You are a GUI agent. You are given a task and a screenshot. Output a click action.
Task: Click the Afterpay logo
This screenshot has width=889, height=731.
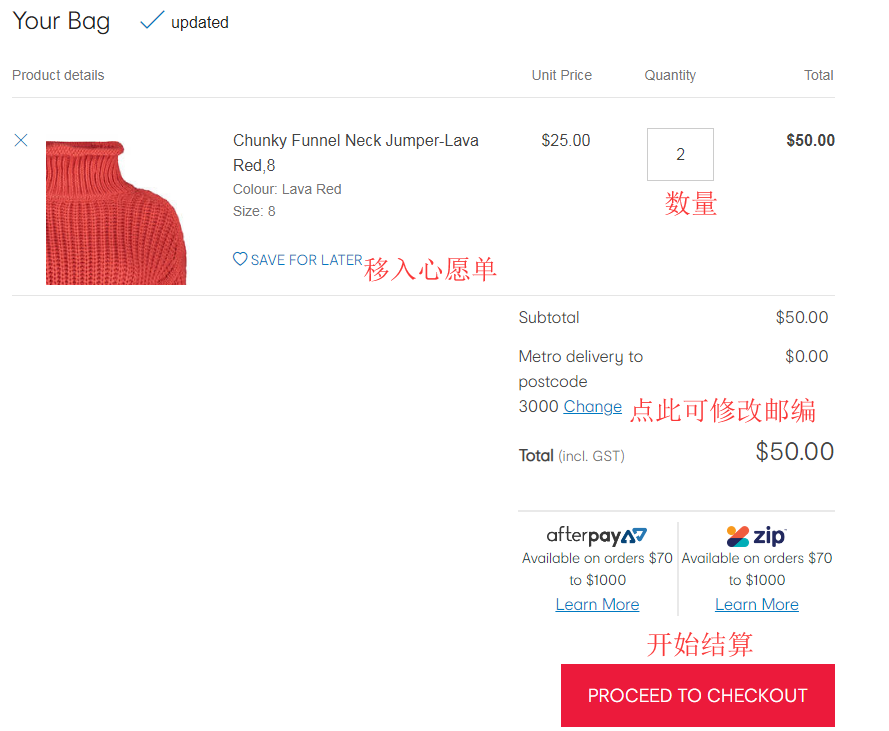597,535
